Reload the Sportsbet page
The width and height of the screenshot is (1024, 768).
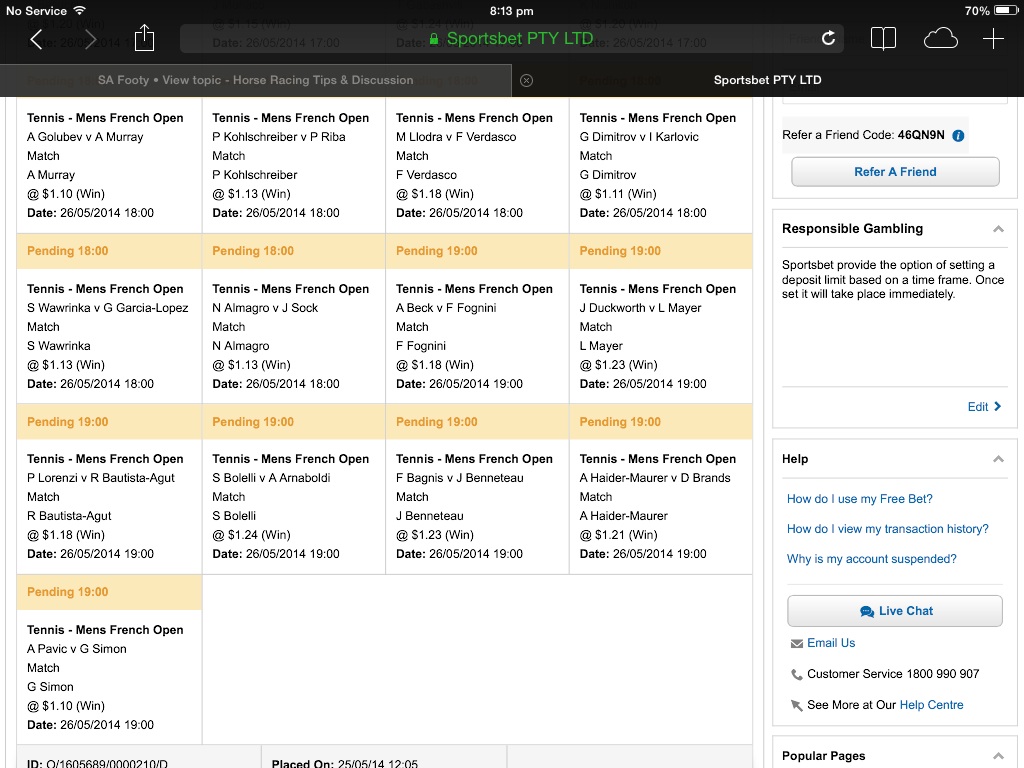pos(828,38)
